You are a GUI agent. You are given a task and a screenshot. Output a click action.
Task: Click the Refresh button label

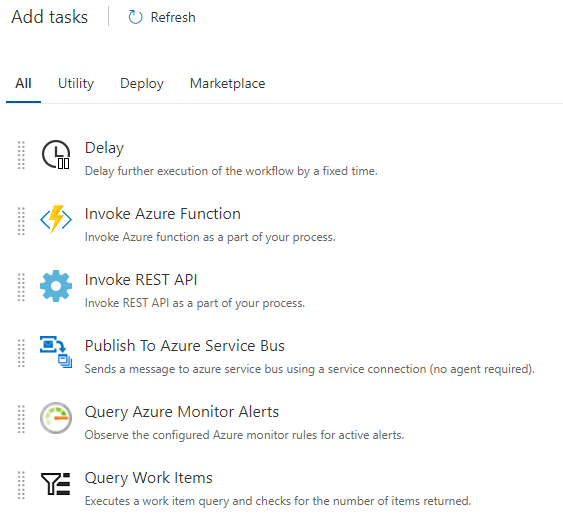(173, 17)
